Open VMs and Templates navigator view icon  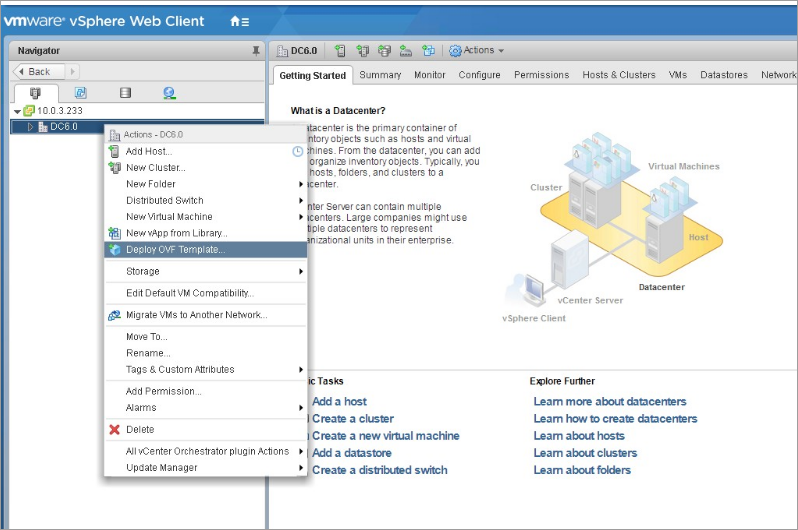click(80, 93)
